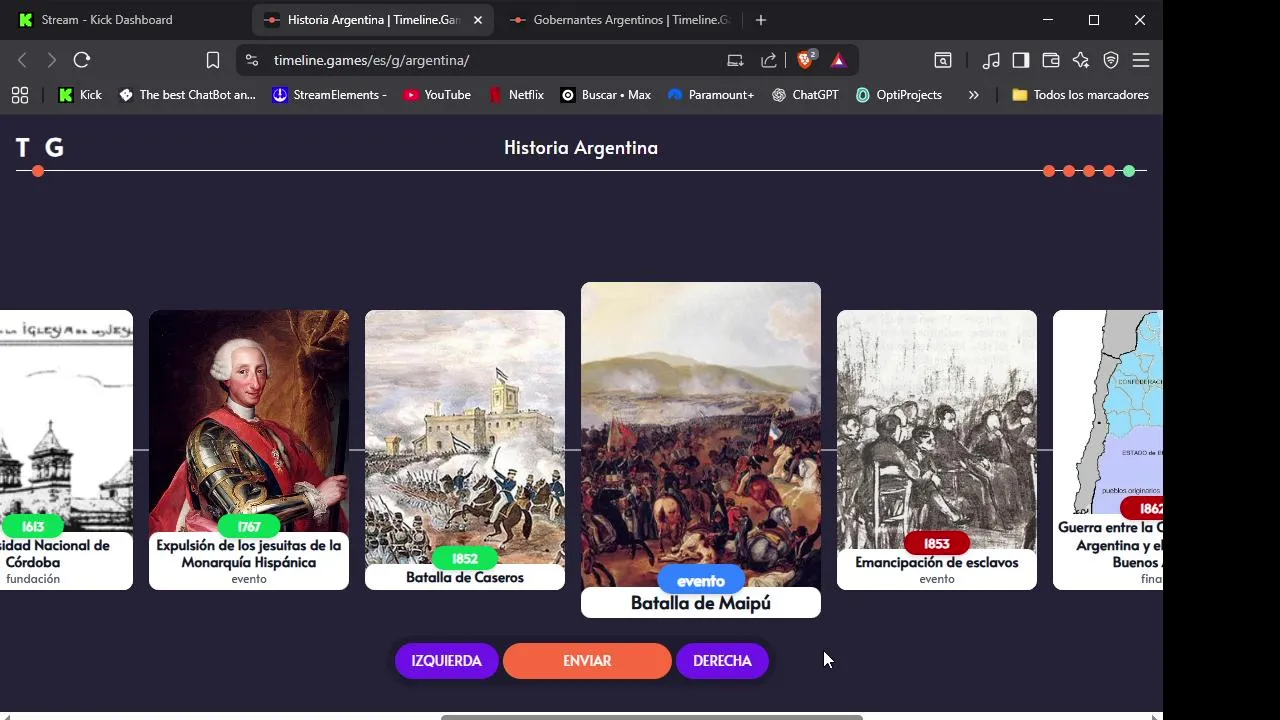
Task: Open Leo AI sparkle icon
Action: pos(1081,60)
